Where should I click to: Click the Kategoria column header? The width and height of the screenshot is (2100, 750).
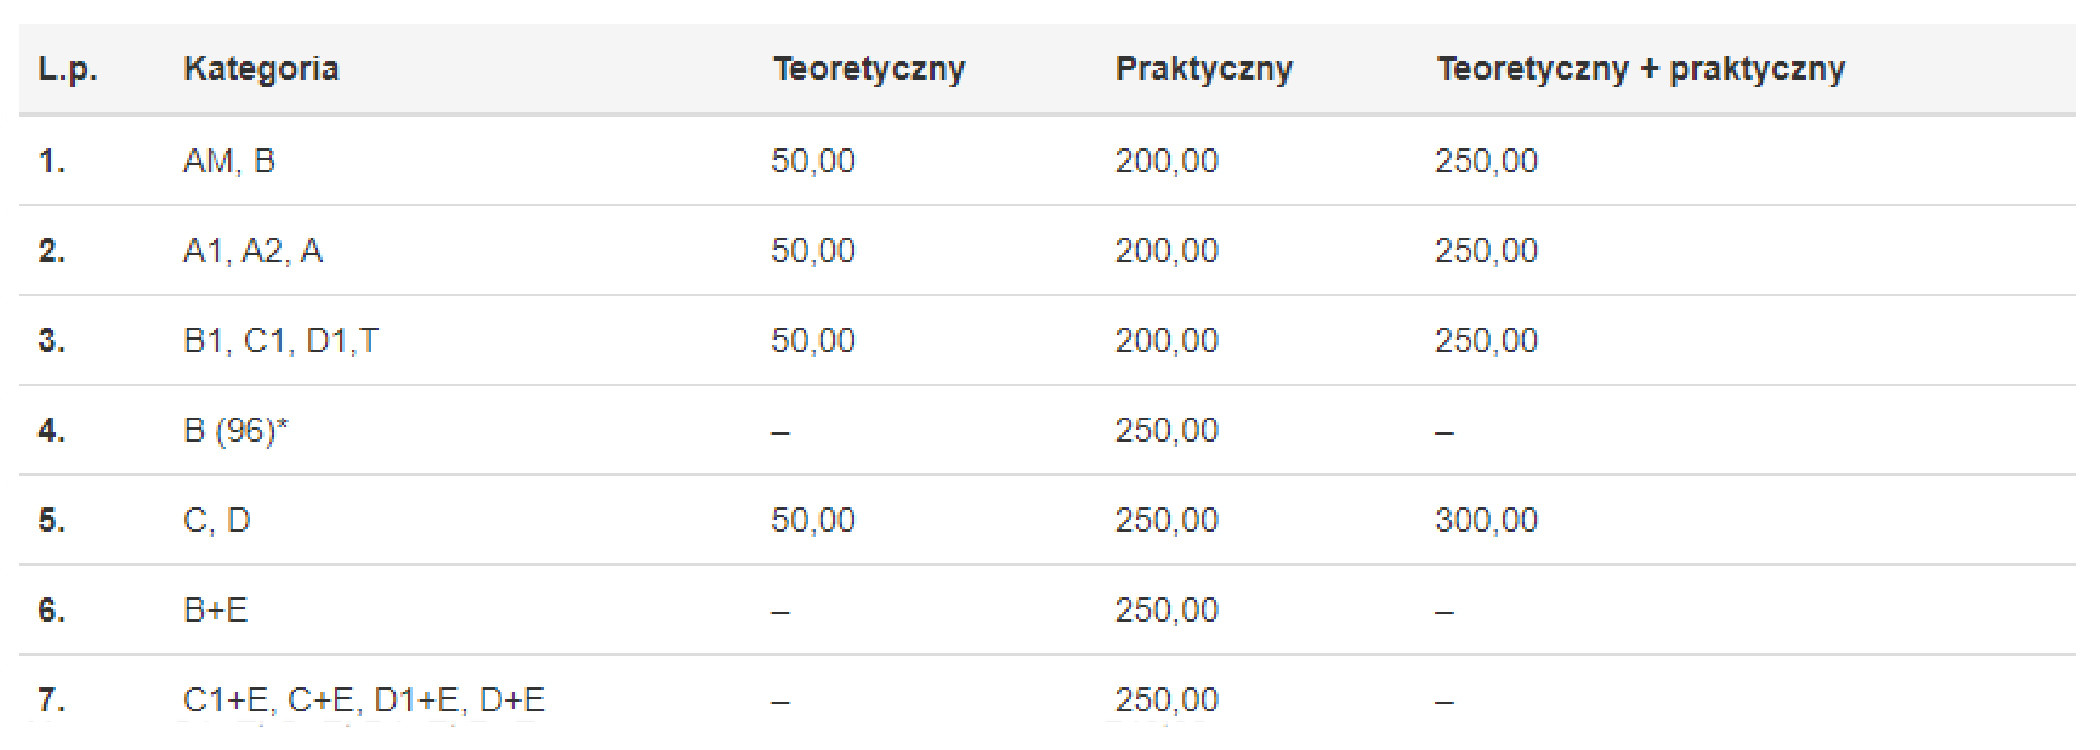[261, 69]
